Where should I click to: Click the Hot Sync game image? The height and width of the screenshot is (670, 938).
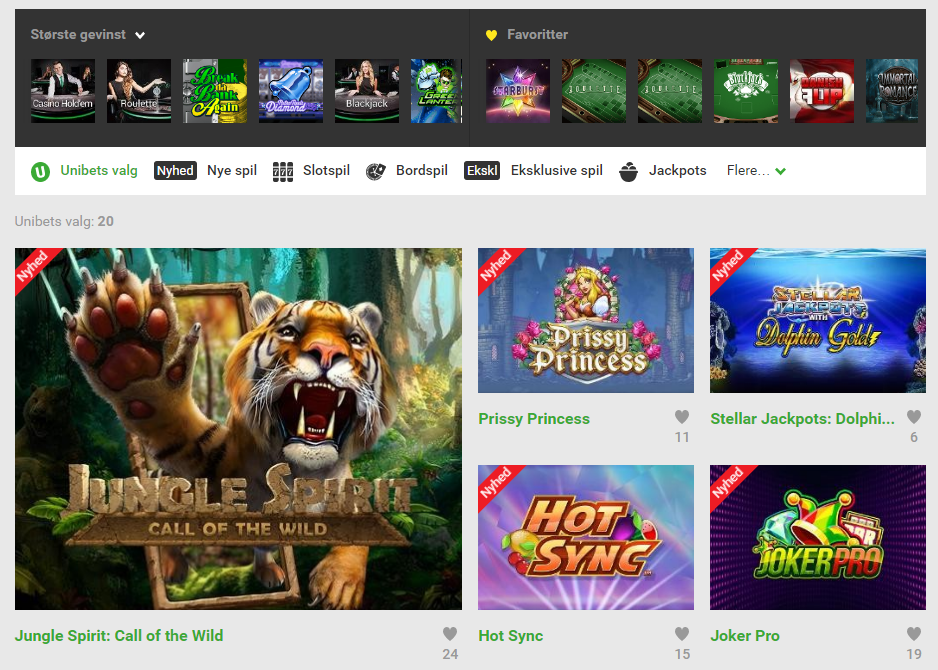point(586,537)
